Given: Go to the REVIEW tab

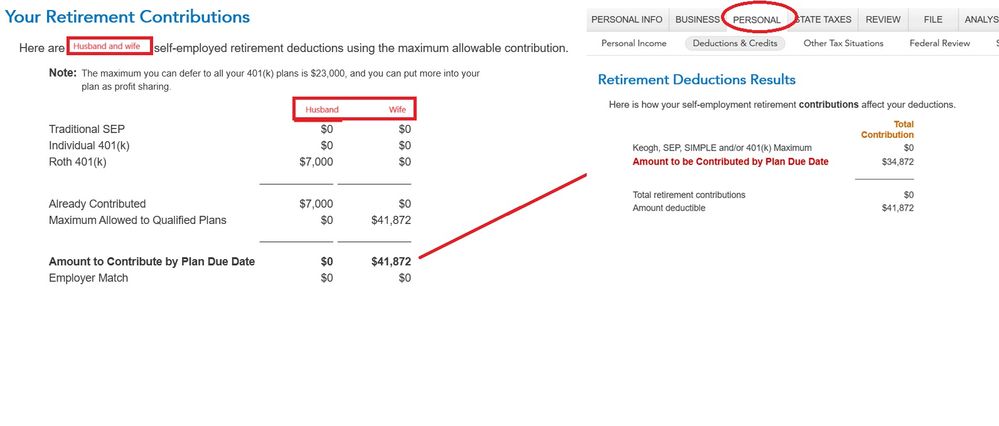Looking at the screenshot, I should [x=883, y=19].
